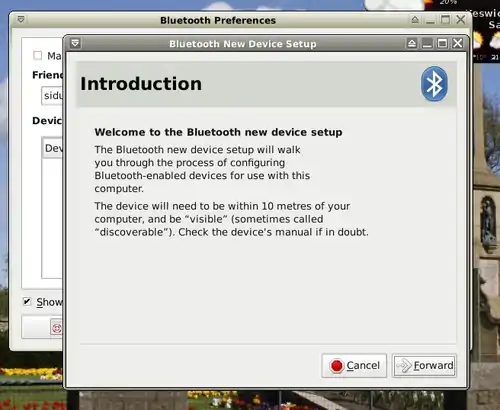Viewport: 500px width, 410px height.
Task: Uncheck the Show icon checkbox
Action: click(x=27, y=302)
